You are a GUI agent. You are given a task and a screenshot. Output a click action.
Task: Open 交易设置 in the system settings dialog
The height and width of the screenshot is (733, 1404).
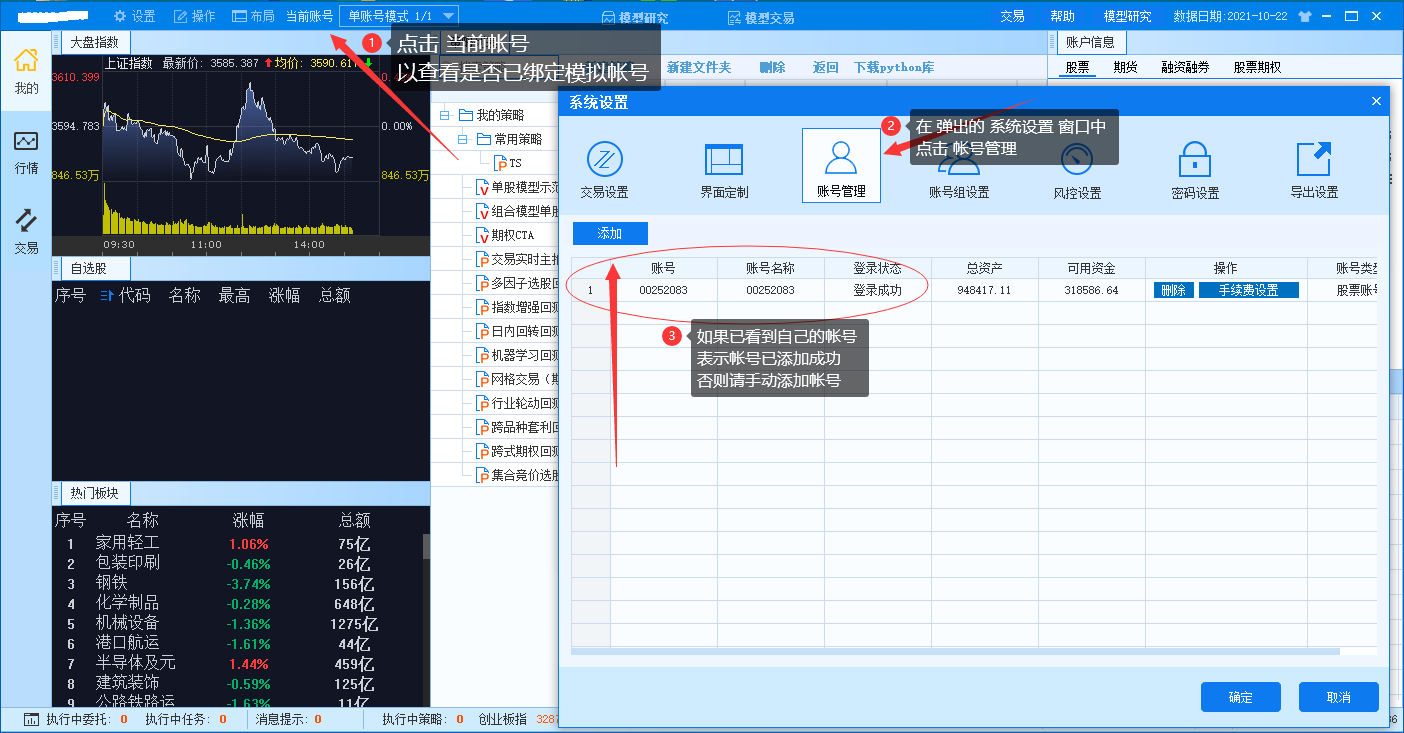[604, 168]
